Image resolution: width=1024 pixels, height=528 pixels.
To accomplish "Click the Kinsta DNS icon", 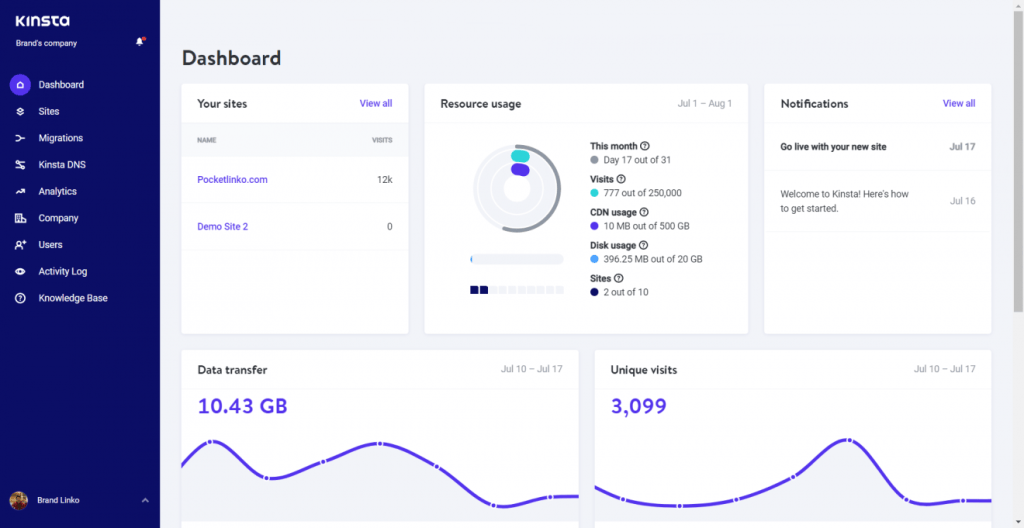I will 20,165.
